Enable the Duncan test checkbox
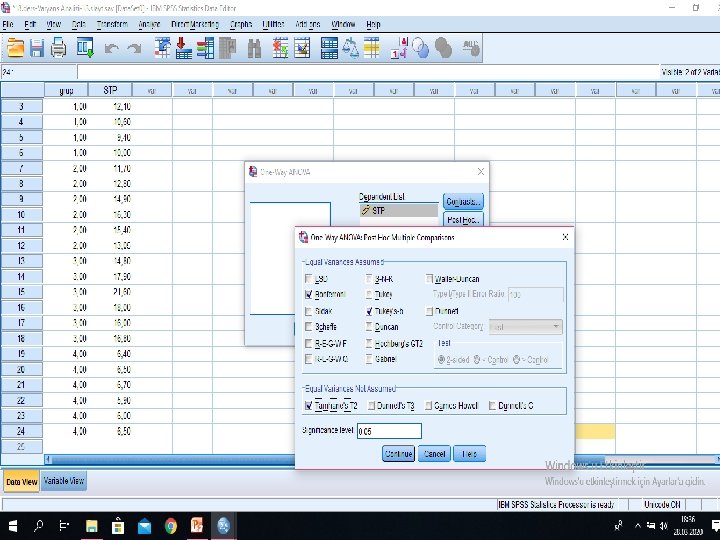This screenshot has width=720, height=540. point(369,327)
